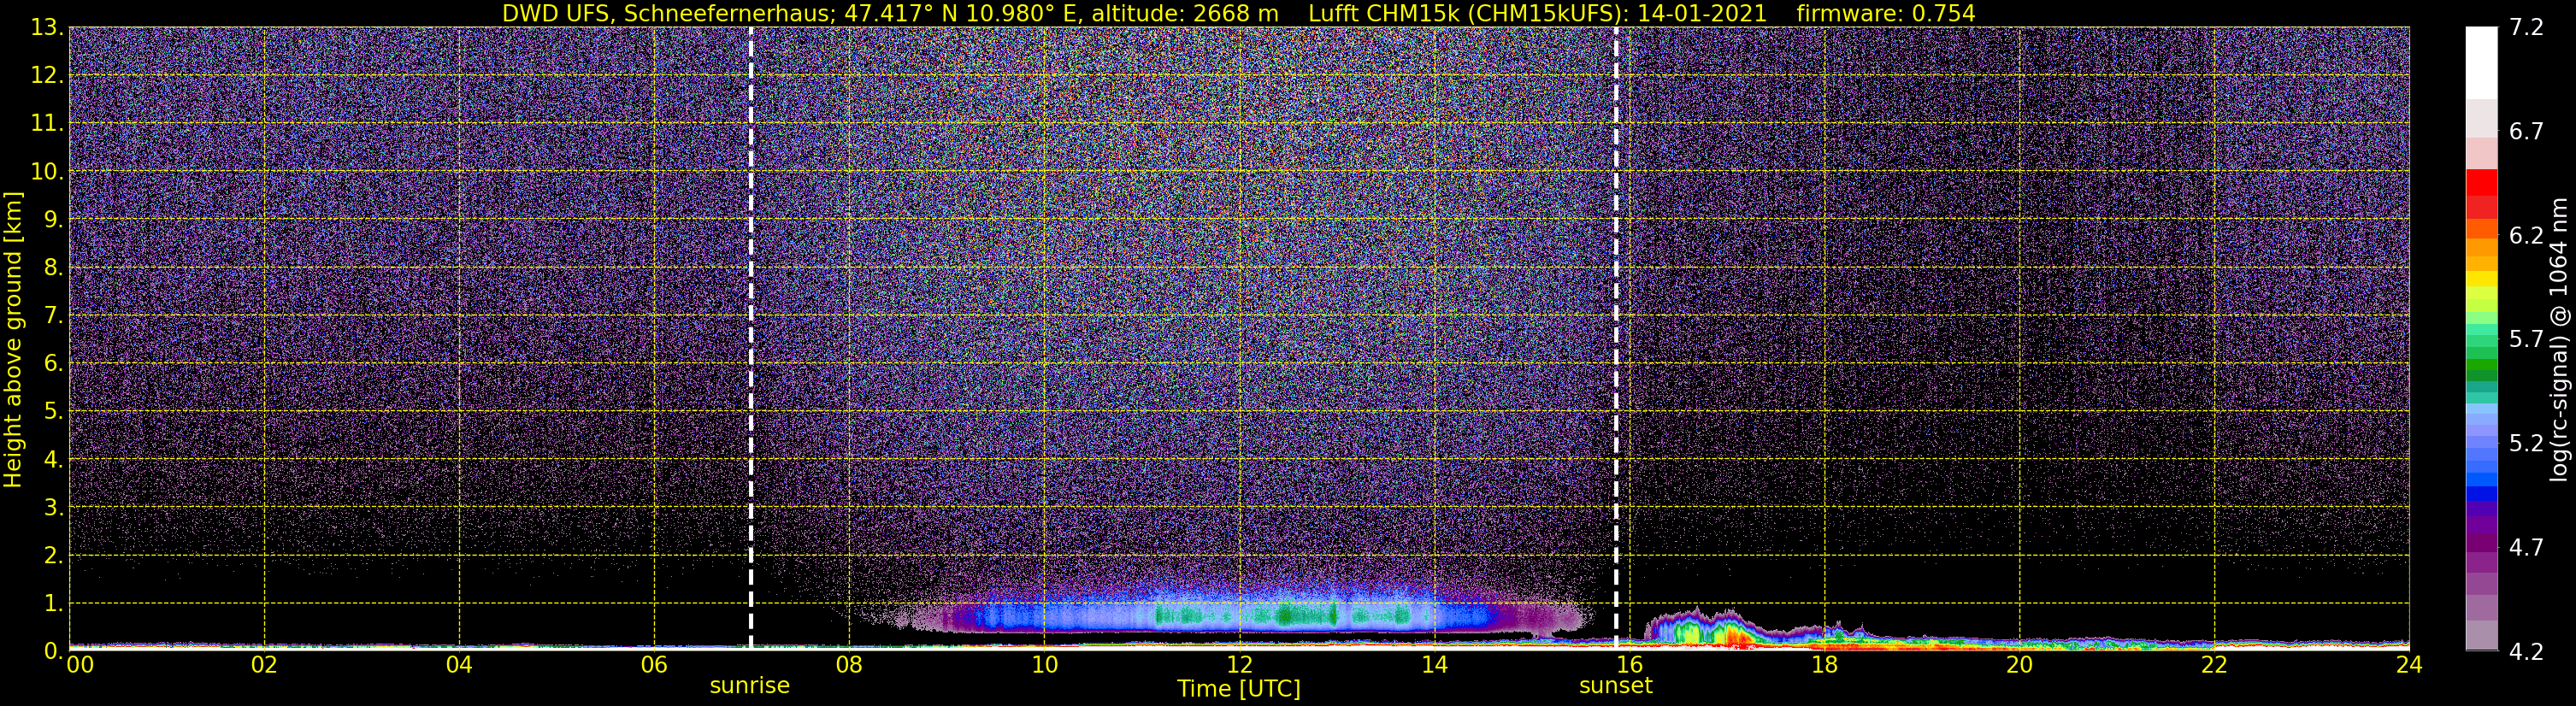This screenshot has height=706, width=2576.
Task: Click the time axis tick label 06
Action: click(x=654, y=666)
